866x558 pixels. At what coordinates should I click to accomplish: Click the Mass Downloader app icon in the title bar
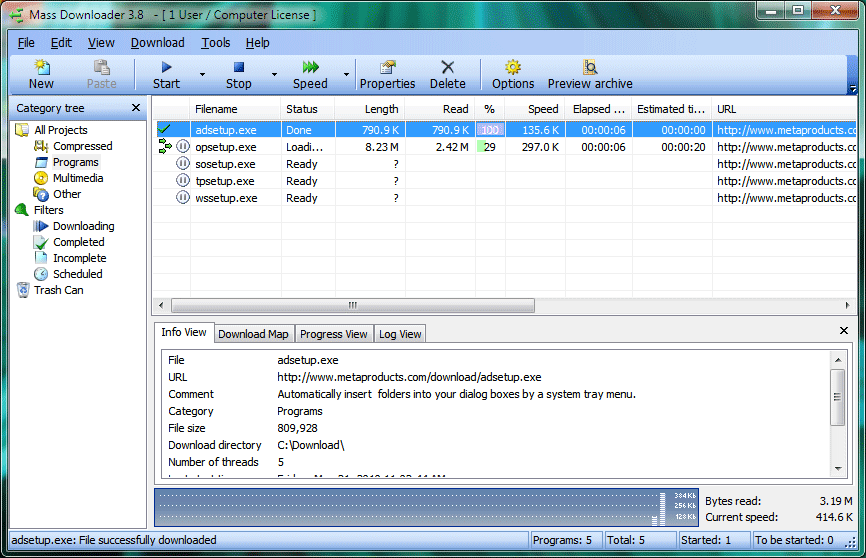point(16,15)
